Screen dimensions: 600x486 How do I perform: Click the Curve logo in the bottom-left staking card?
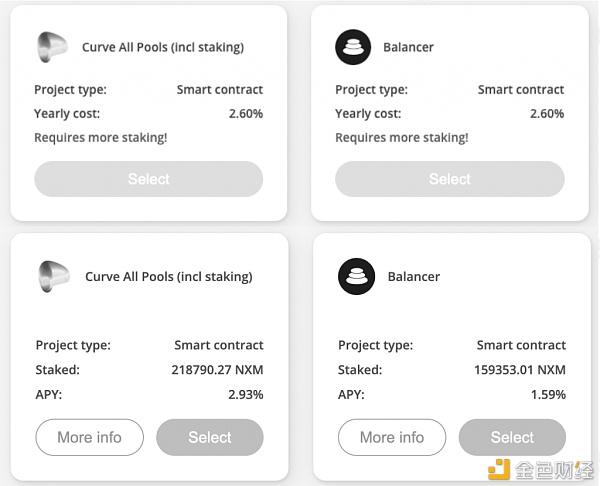(54, 276)
